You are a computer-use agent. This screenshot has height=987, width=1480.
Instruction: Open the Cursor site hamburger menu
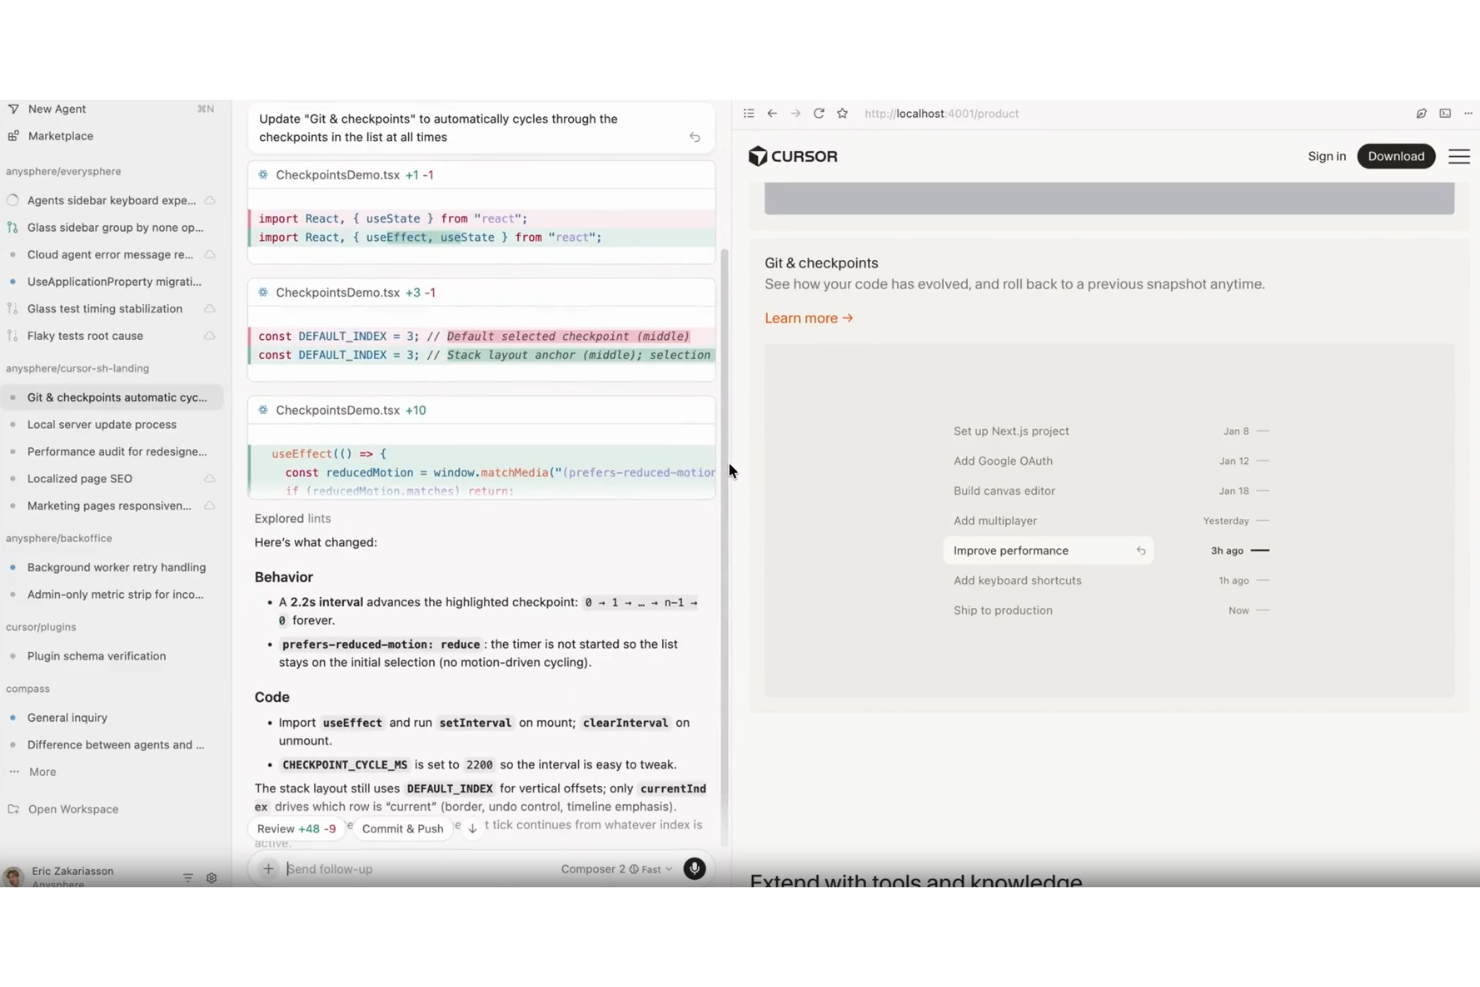pyautogui.click(x=1459, y=156)
